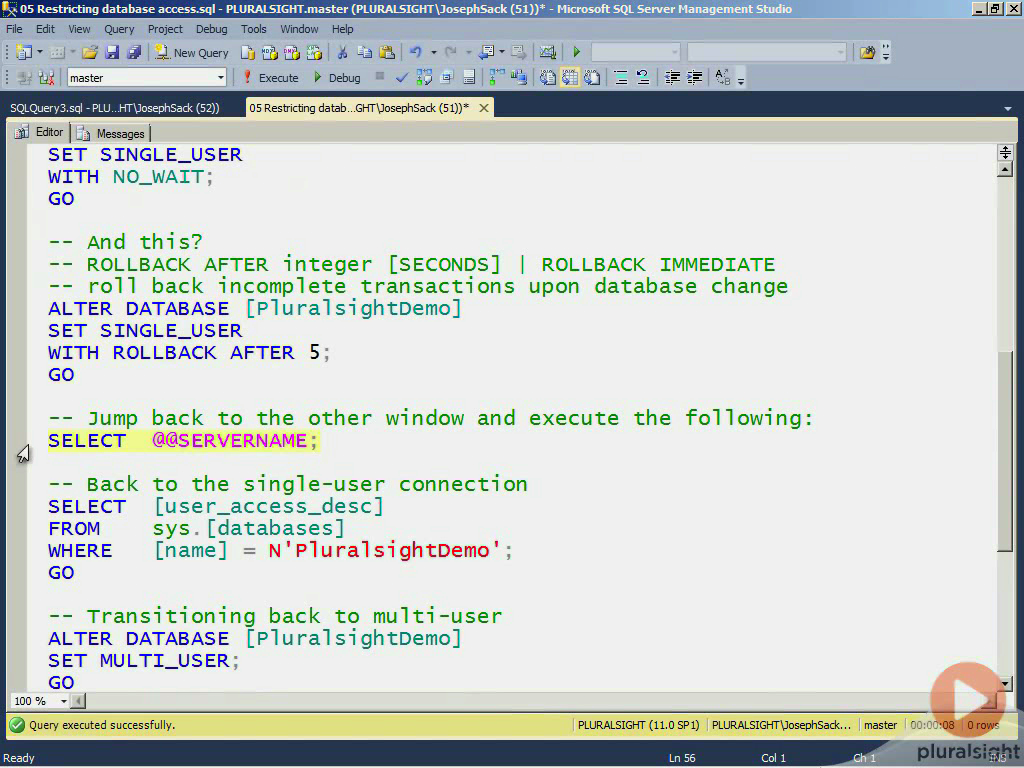Open the Navigate Backward dropdown arrow
Viewport: 1024px width, 768px height.
click(502, 52)
